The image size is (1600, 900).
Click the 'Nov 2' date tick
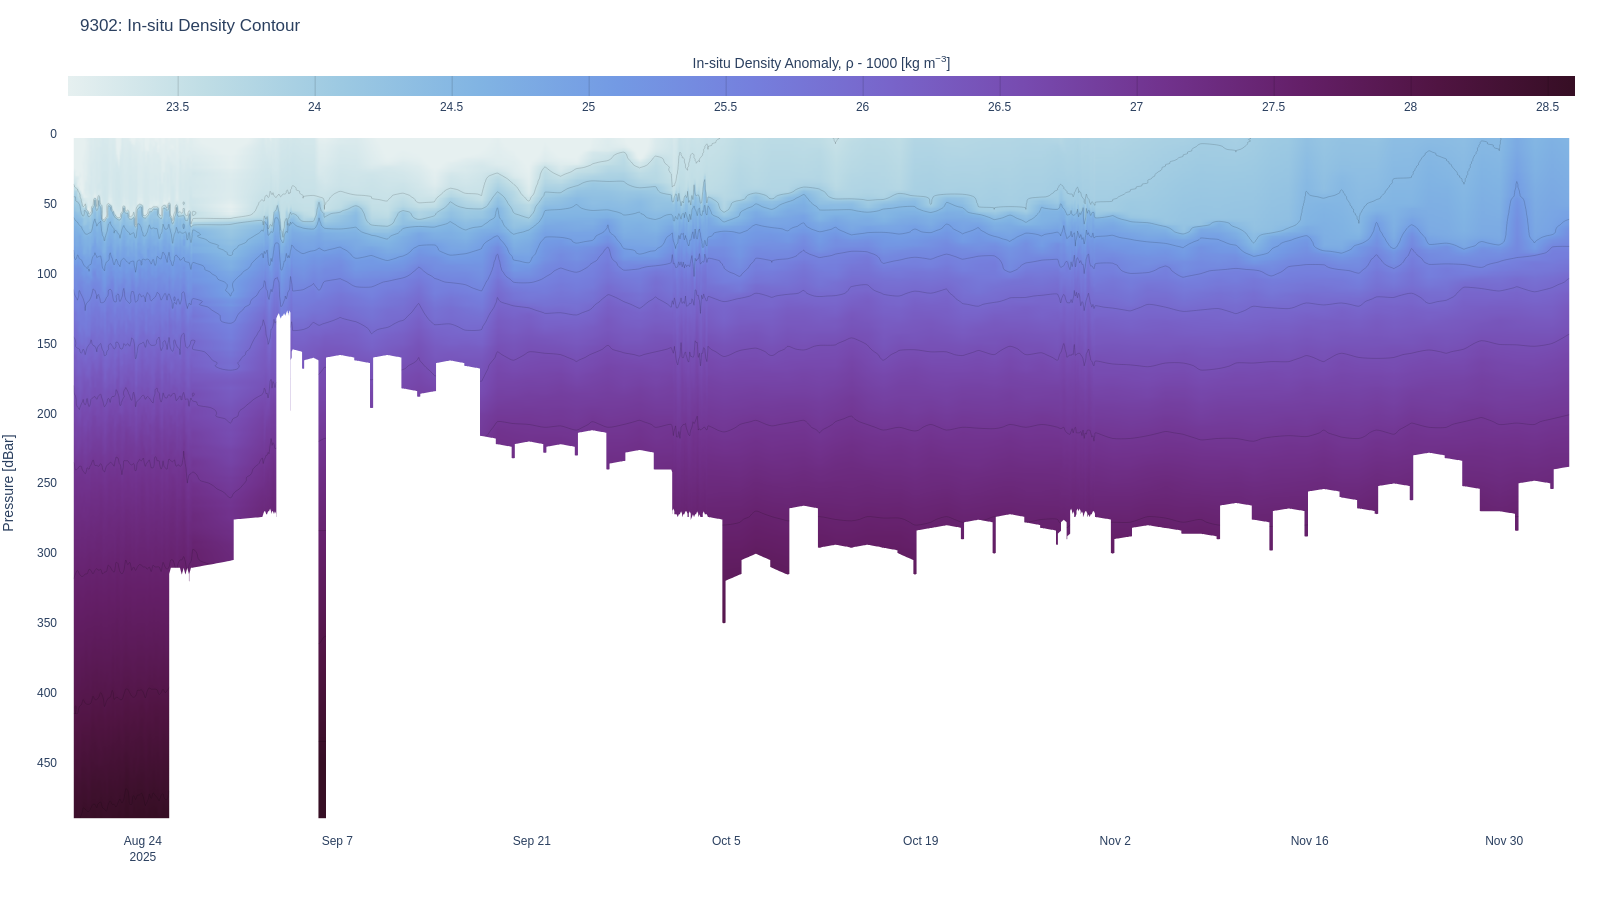click(x=1115, y=841)
